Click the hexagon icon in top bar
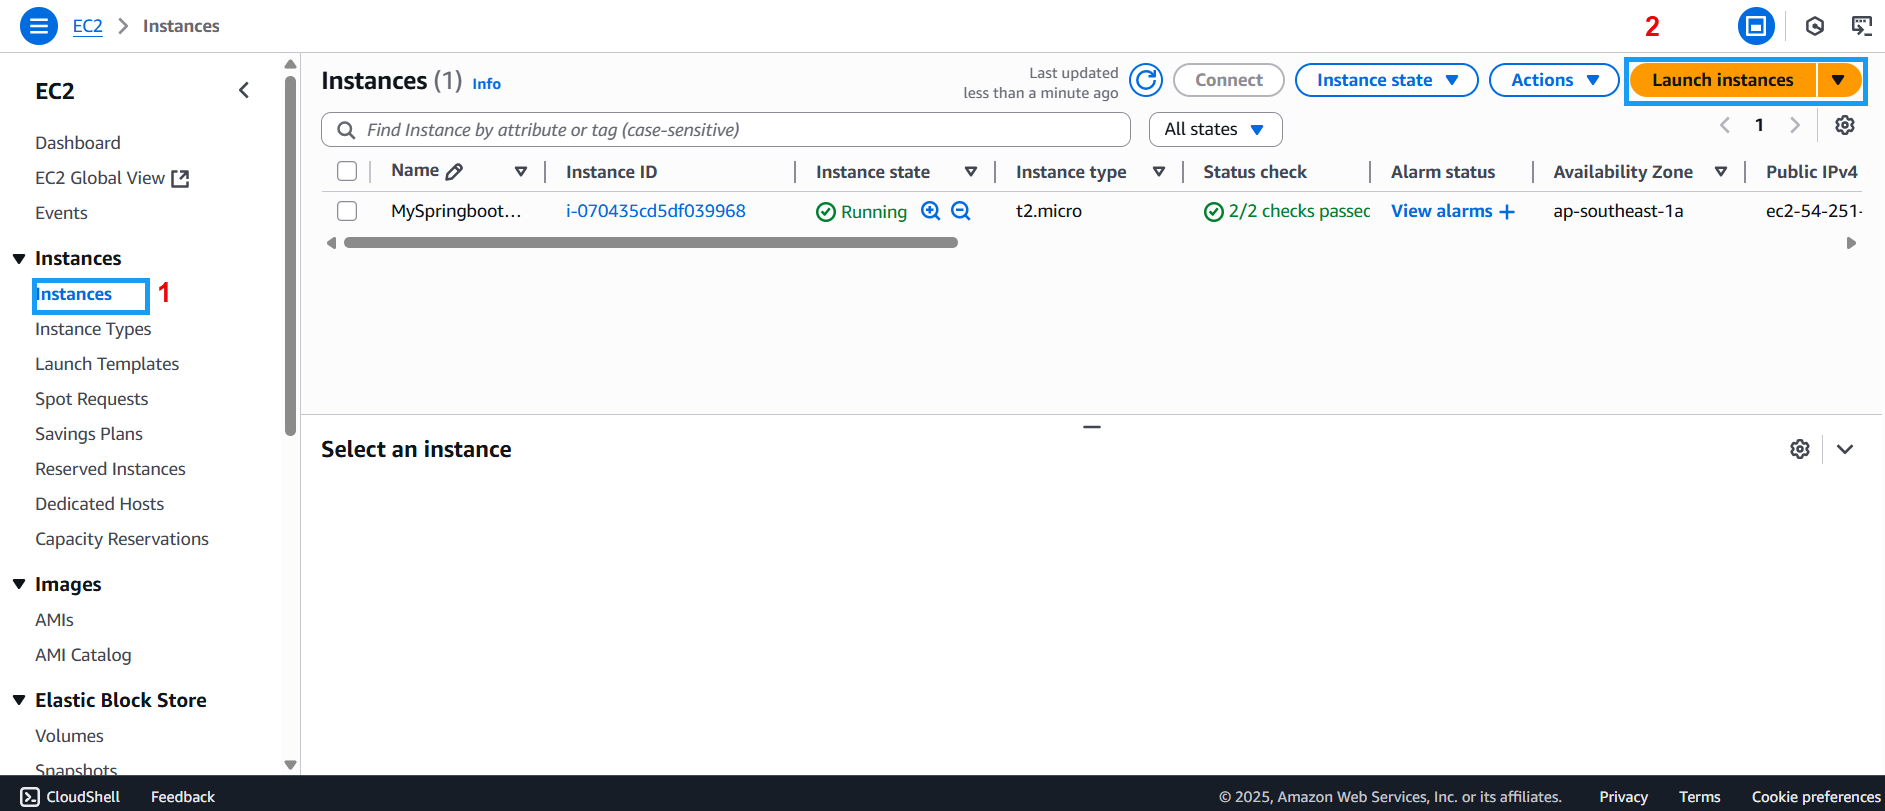Image resolution: width=1885 pixels, height=811 pixels. coord(1815,26)
